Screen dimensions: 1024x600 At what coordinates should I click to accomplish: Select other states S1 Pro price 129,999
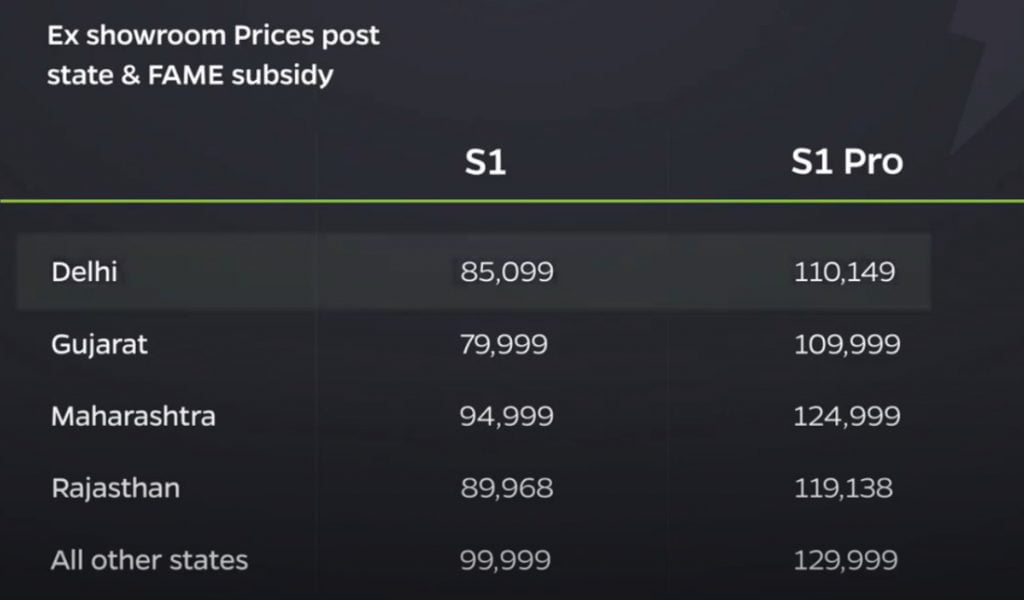(x=846, y=560)
